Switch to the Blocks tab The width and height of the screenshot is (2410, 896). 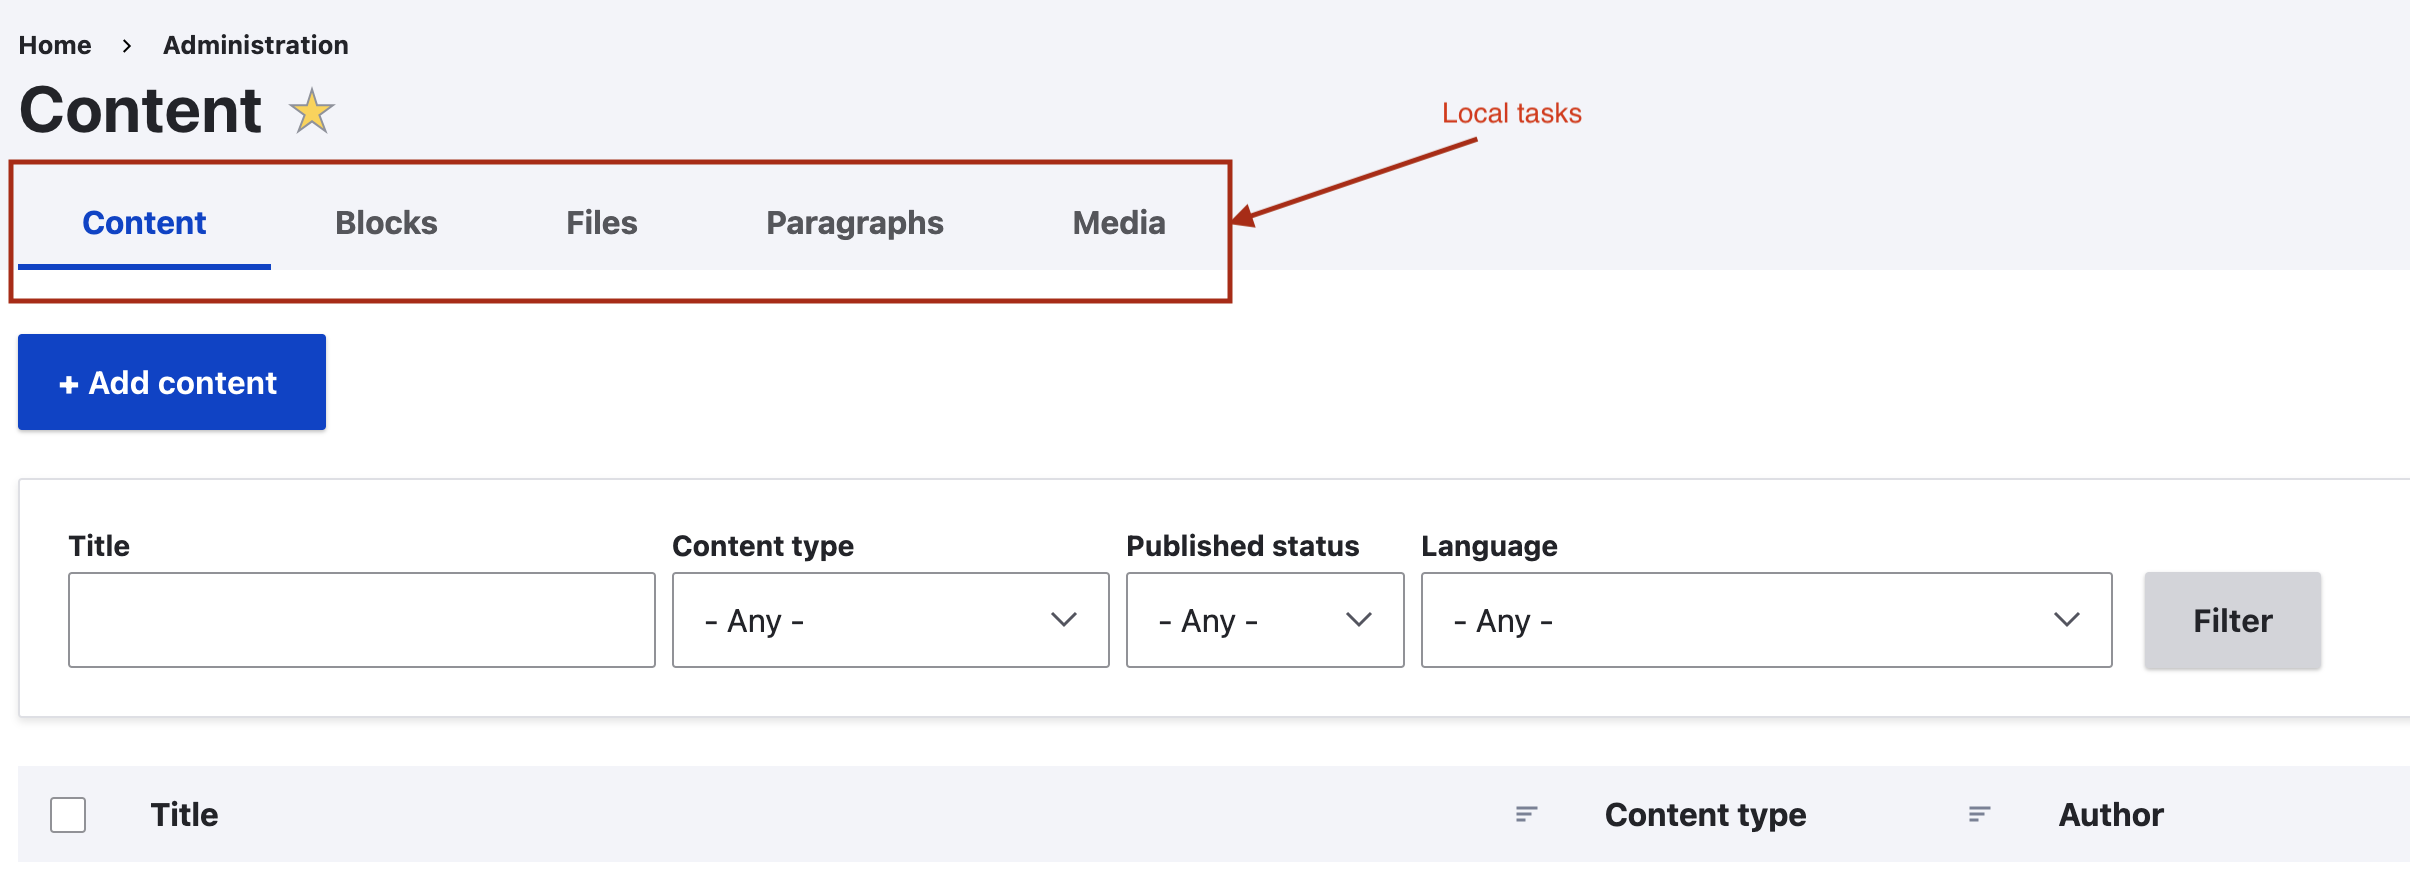click(x=386, y=223)
